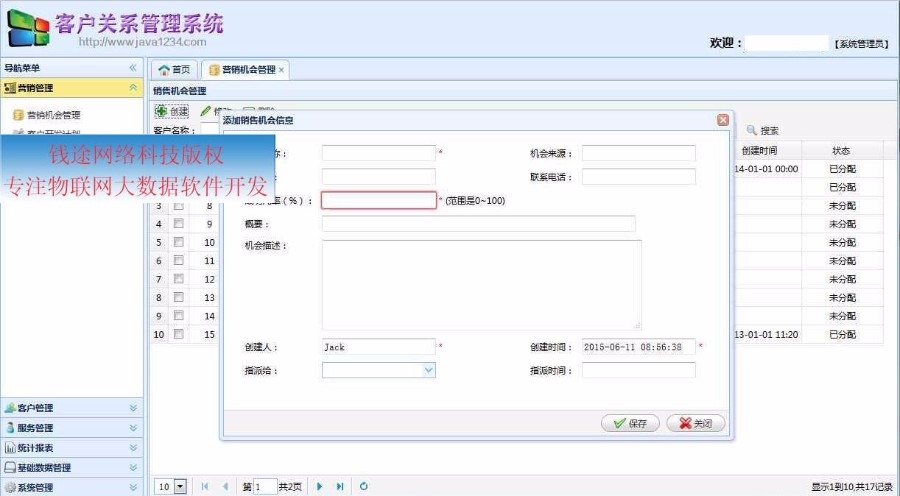Go to the next page
Screen dimensions: 900x496
tap(320, 486)
